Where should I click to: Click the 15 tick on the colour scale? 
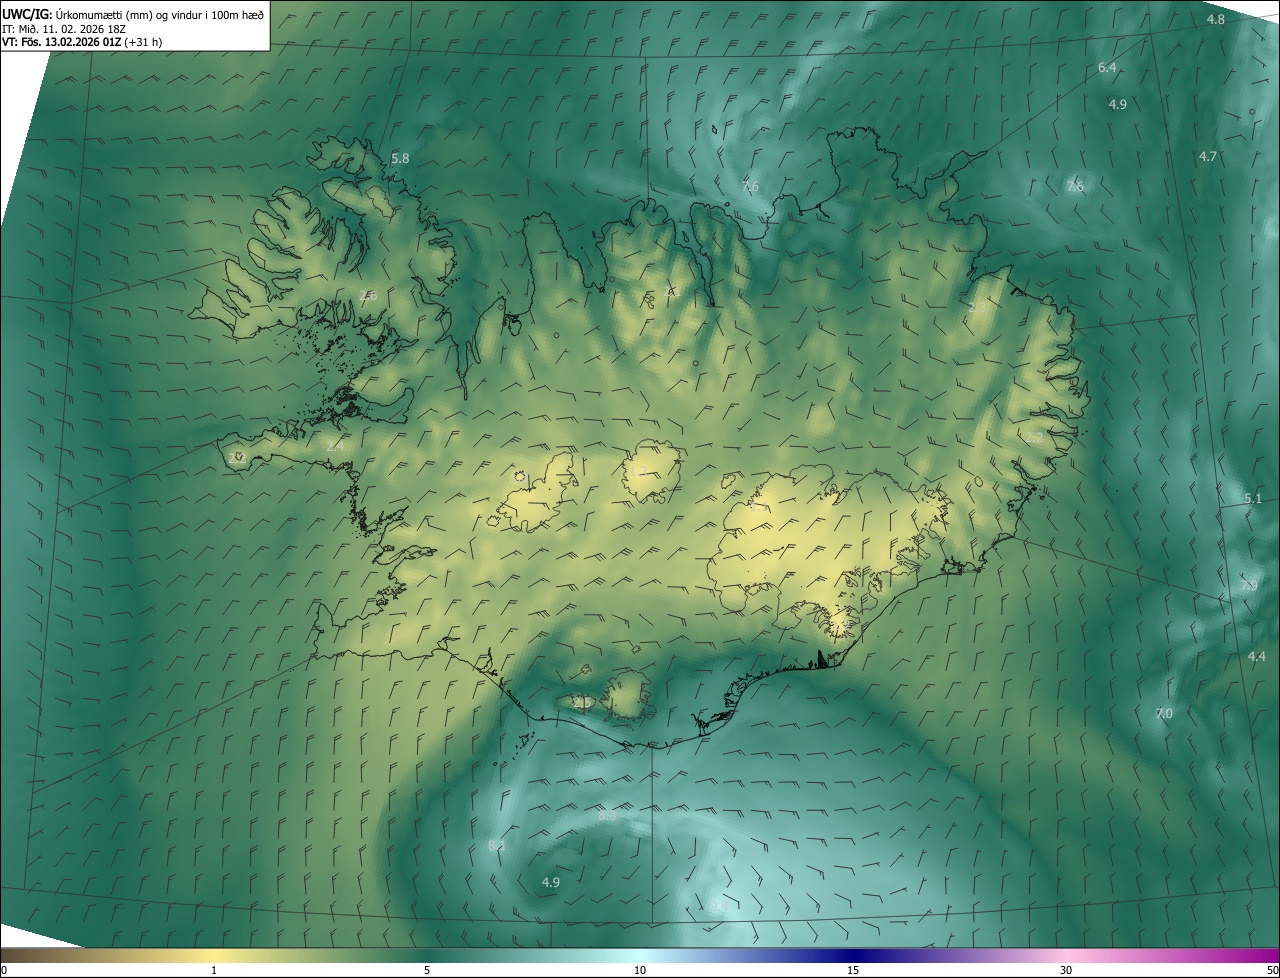point(853,970)
